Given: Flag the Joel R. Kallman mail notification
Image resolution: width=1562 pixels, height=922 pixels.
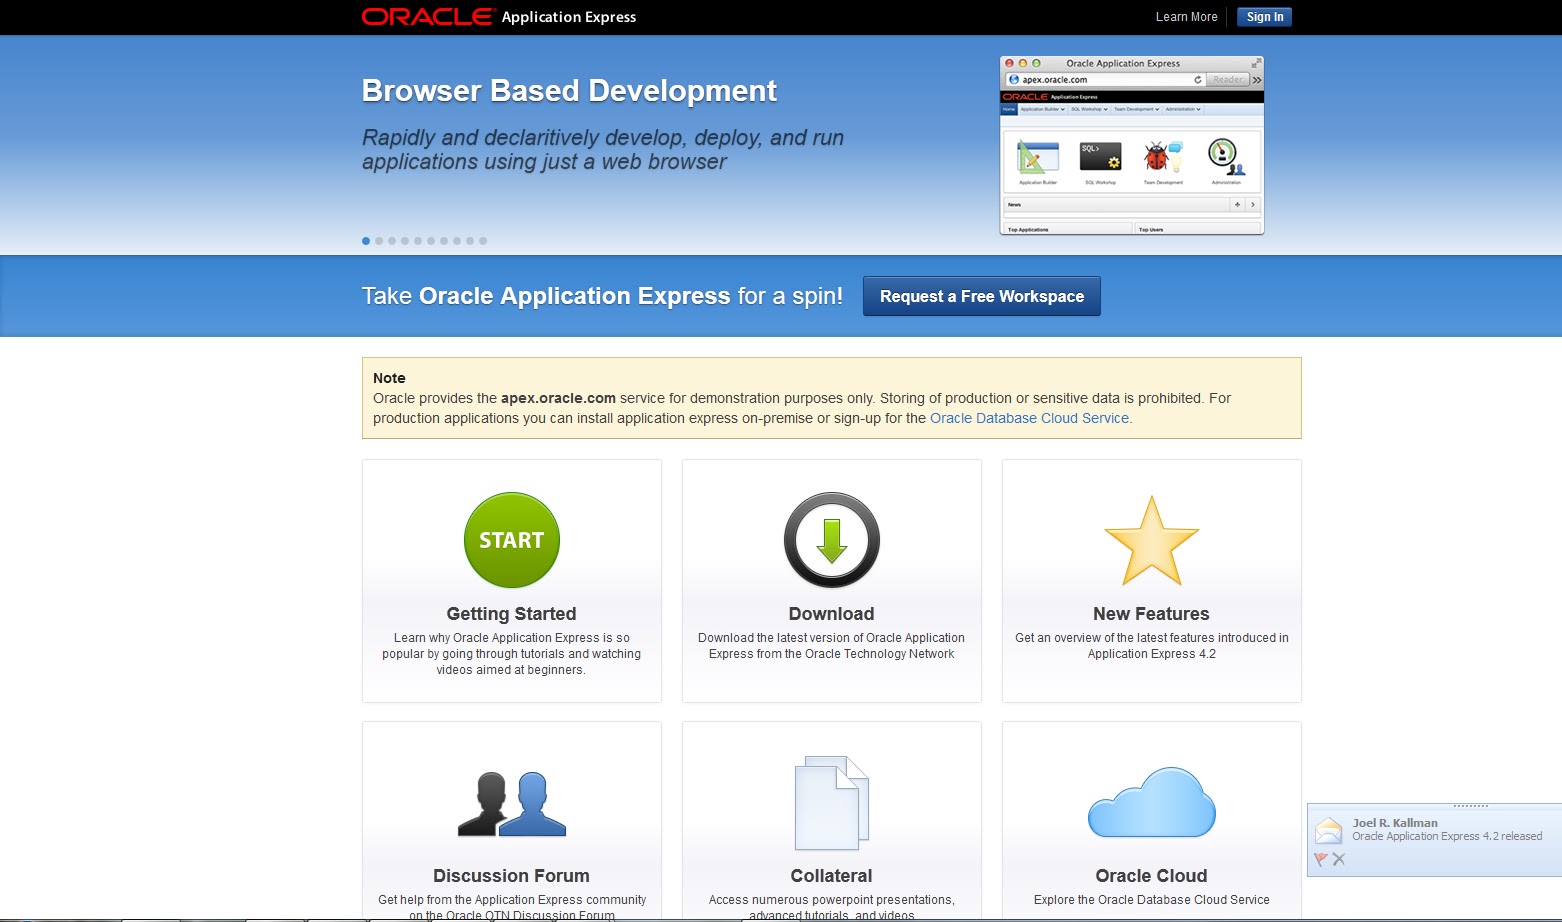Looking at the screenshot, I should click(1321, 859).
